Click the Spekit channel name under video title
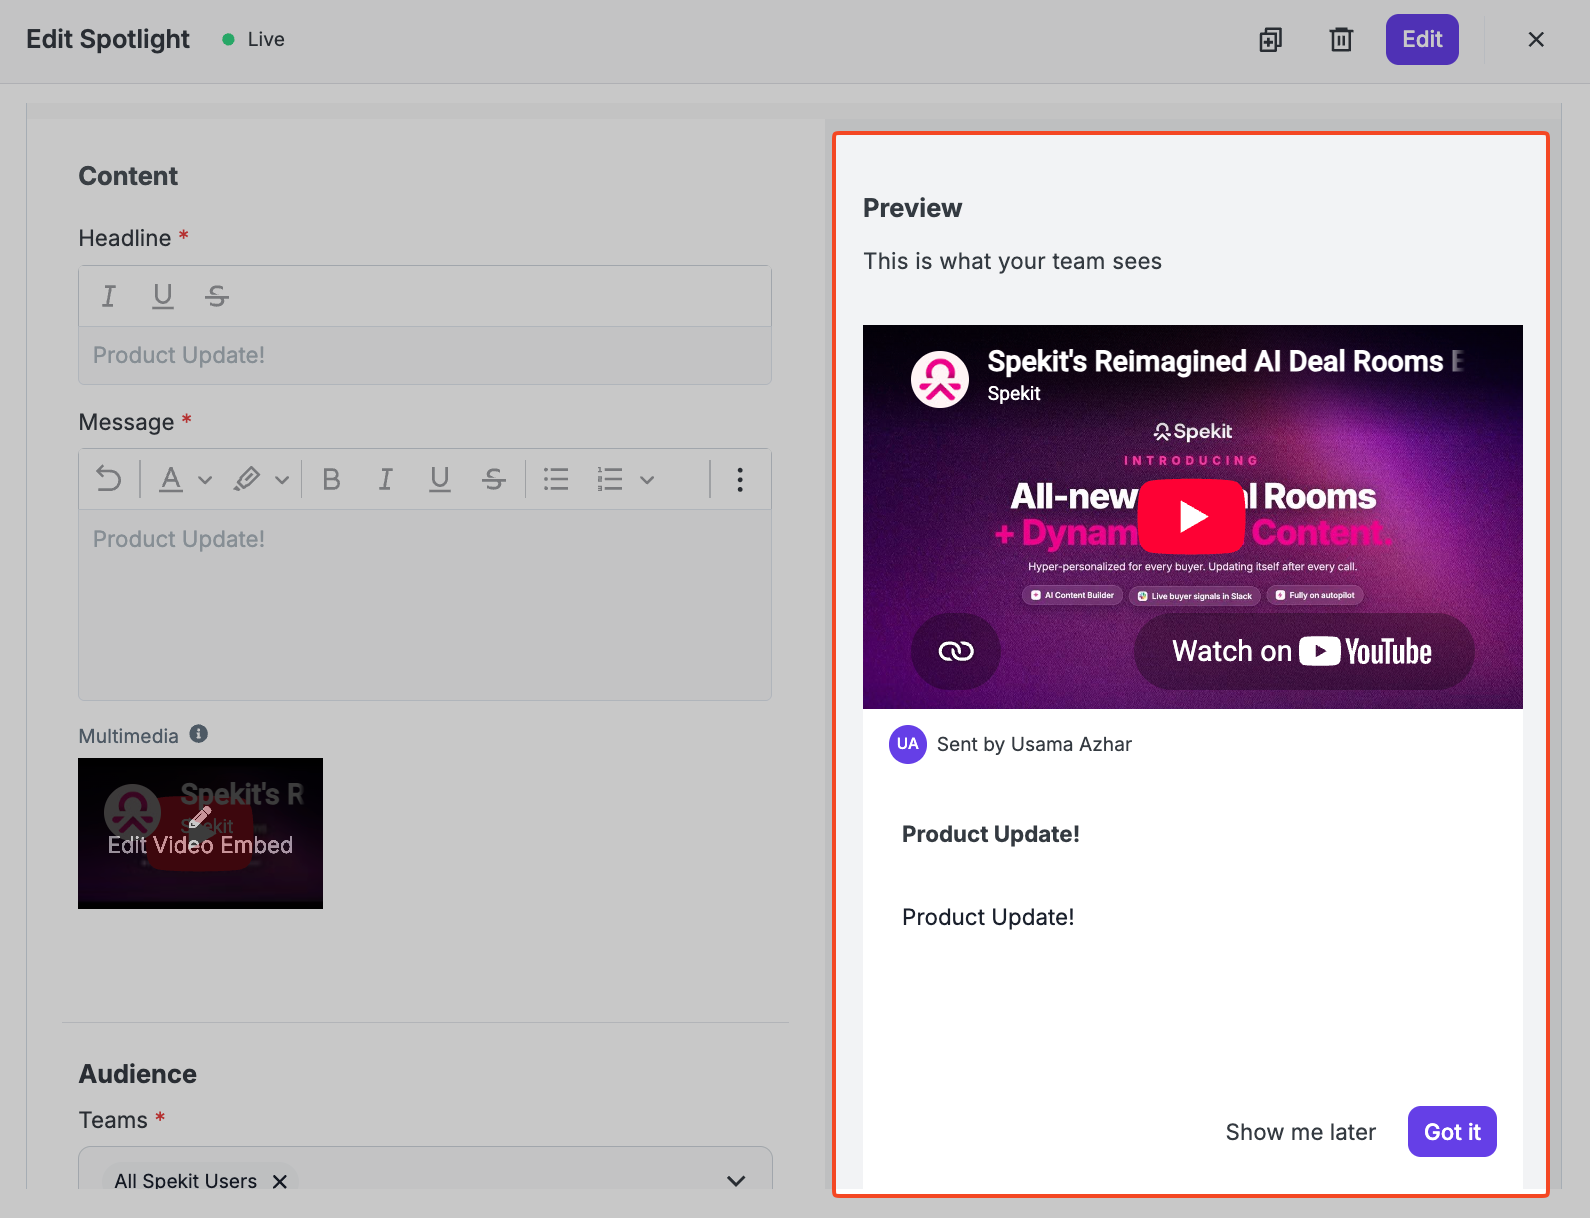This screenshot has height=1218, width=1590. pyautogui.click(x=1014, y=394)
